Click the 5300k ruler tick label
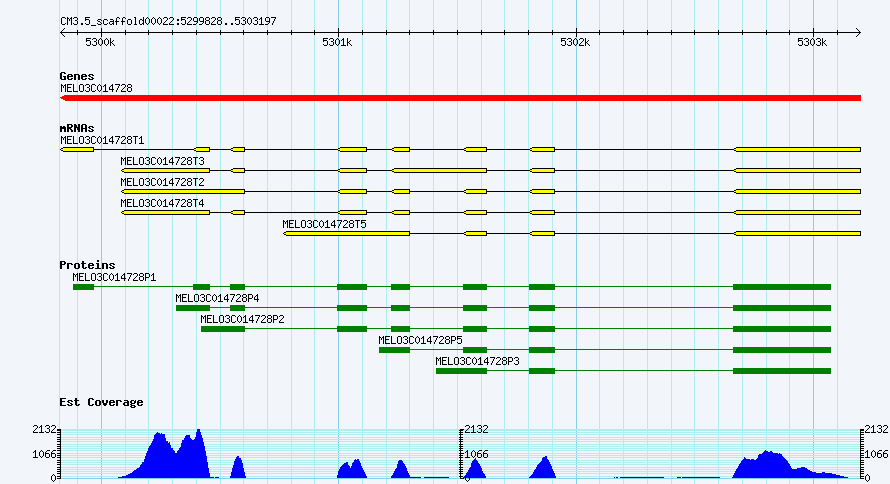 click(100, 42)
